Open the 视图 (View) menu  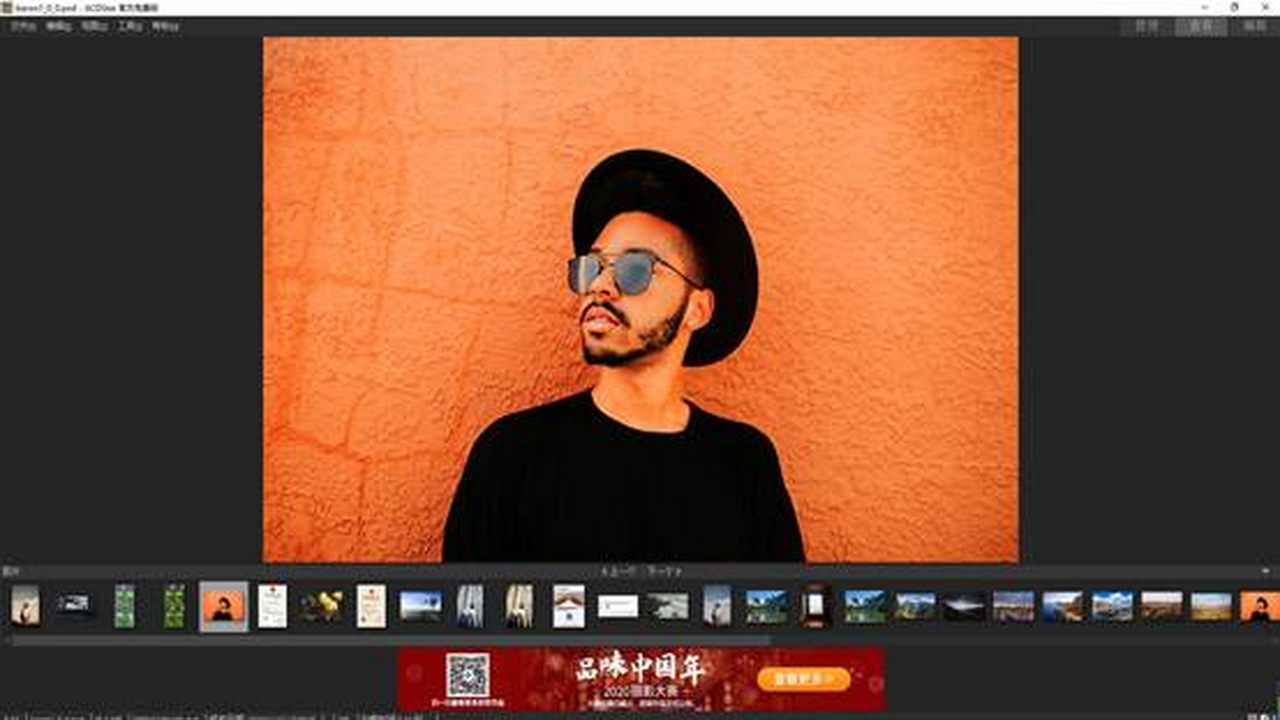coord(94,26)
